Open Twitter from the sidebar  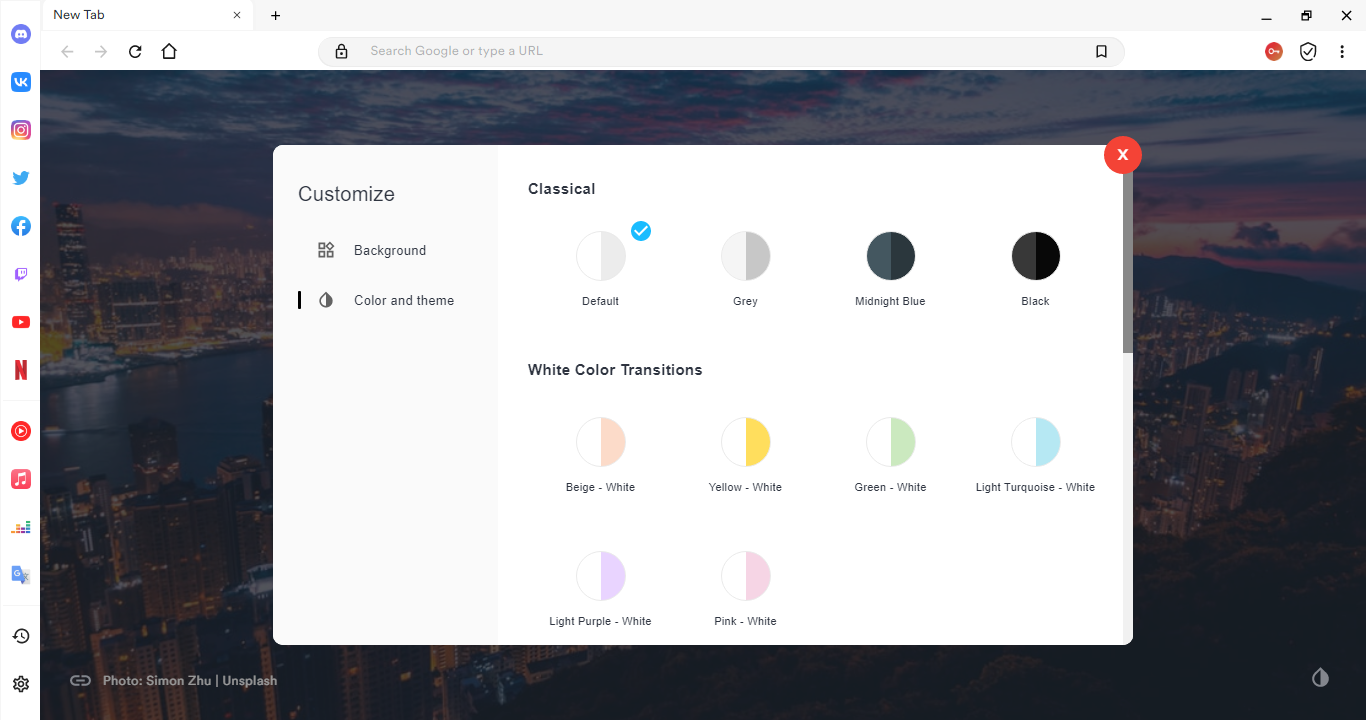tap(20, 177)
